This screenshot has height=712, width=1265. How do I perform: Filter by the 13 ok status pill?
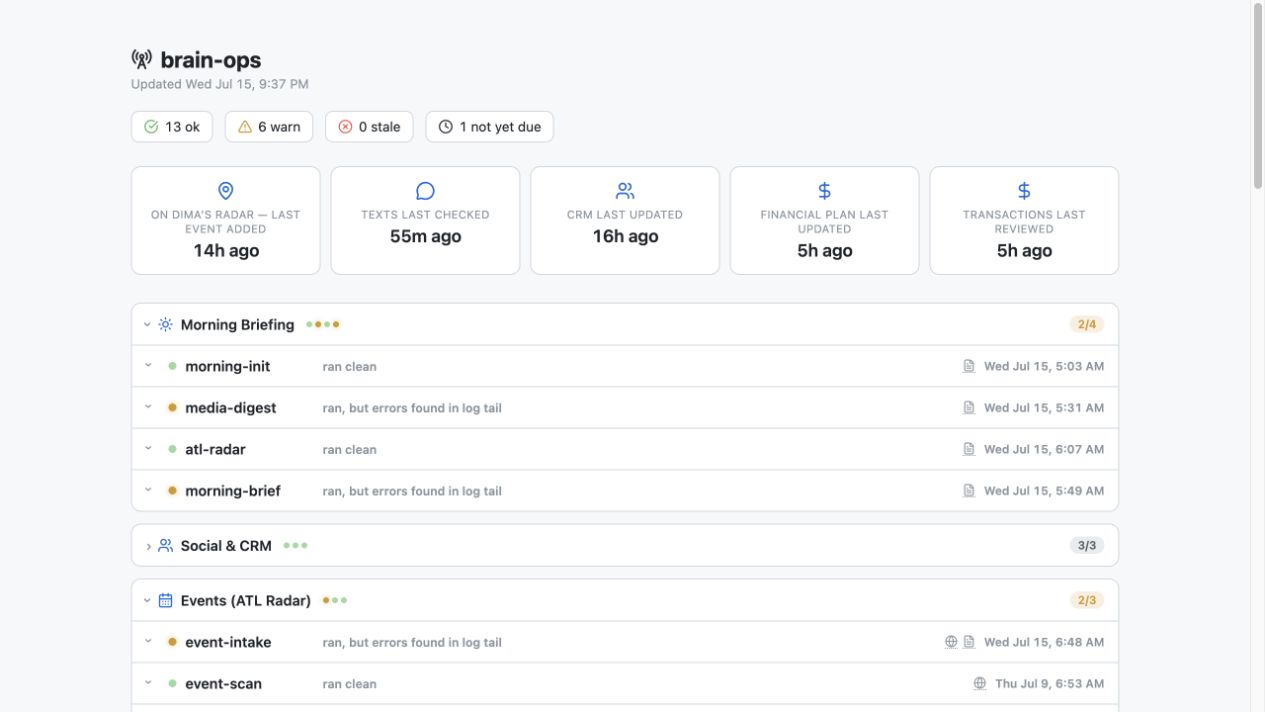[x=172, y=127]
